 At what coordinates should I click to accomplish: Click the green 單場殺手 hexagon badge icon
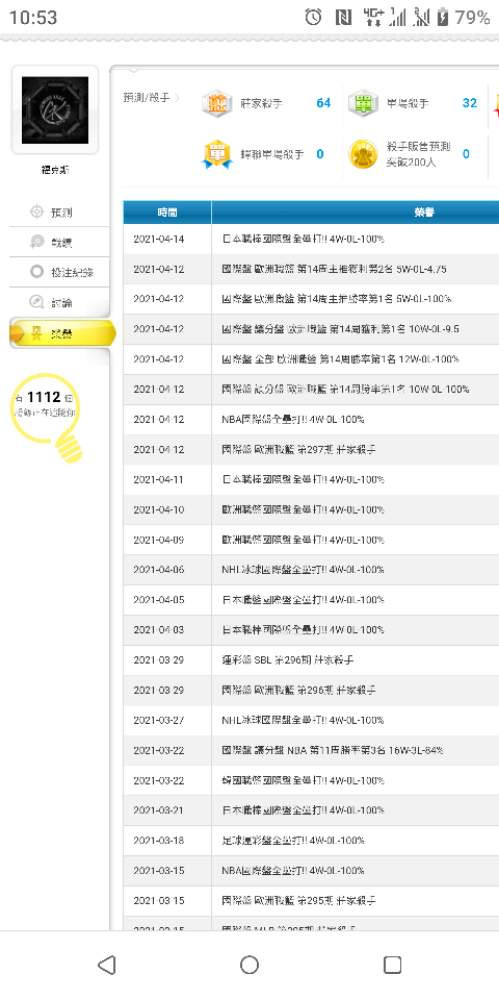click(363, 103)
